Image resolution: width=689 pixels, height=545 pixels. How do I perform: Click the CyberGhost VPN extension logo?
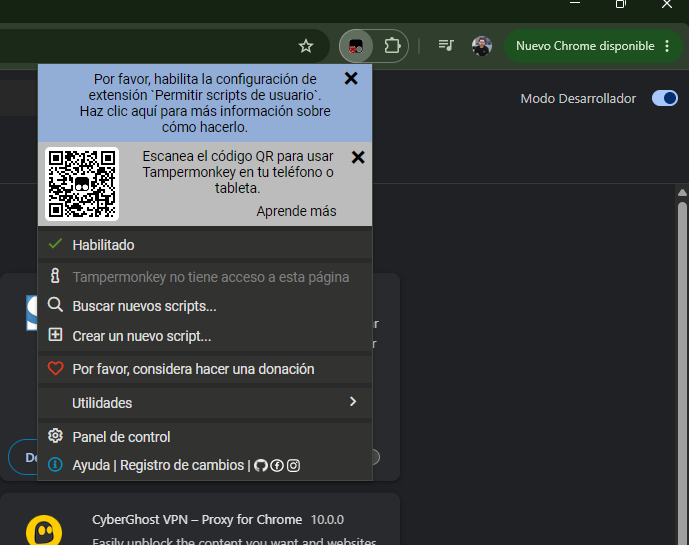(x=44, y=530)
